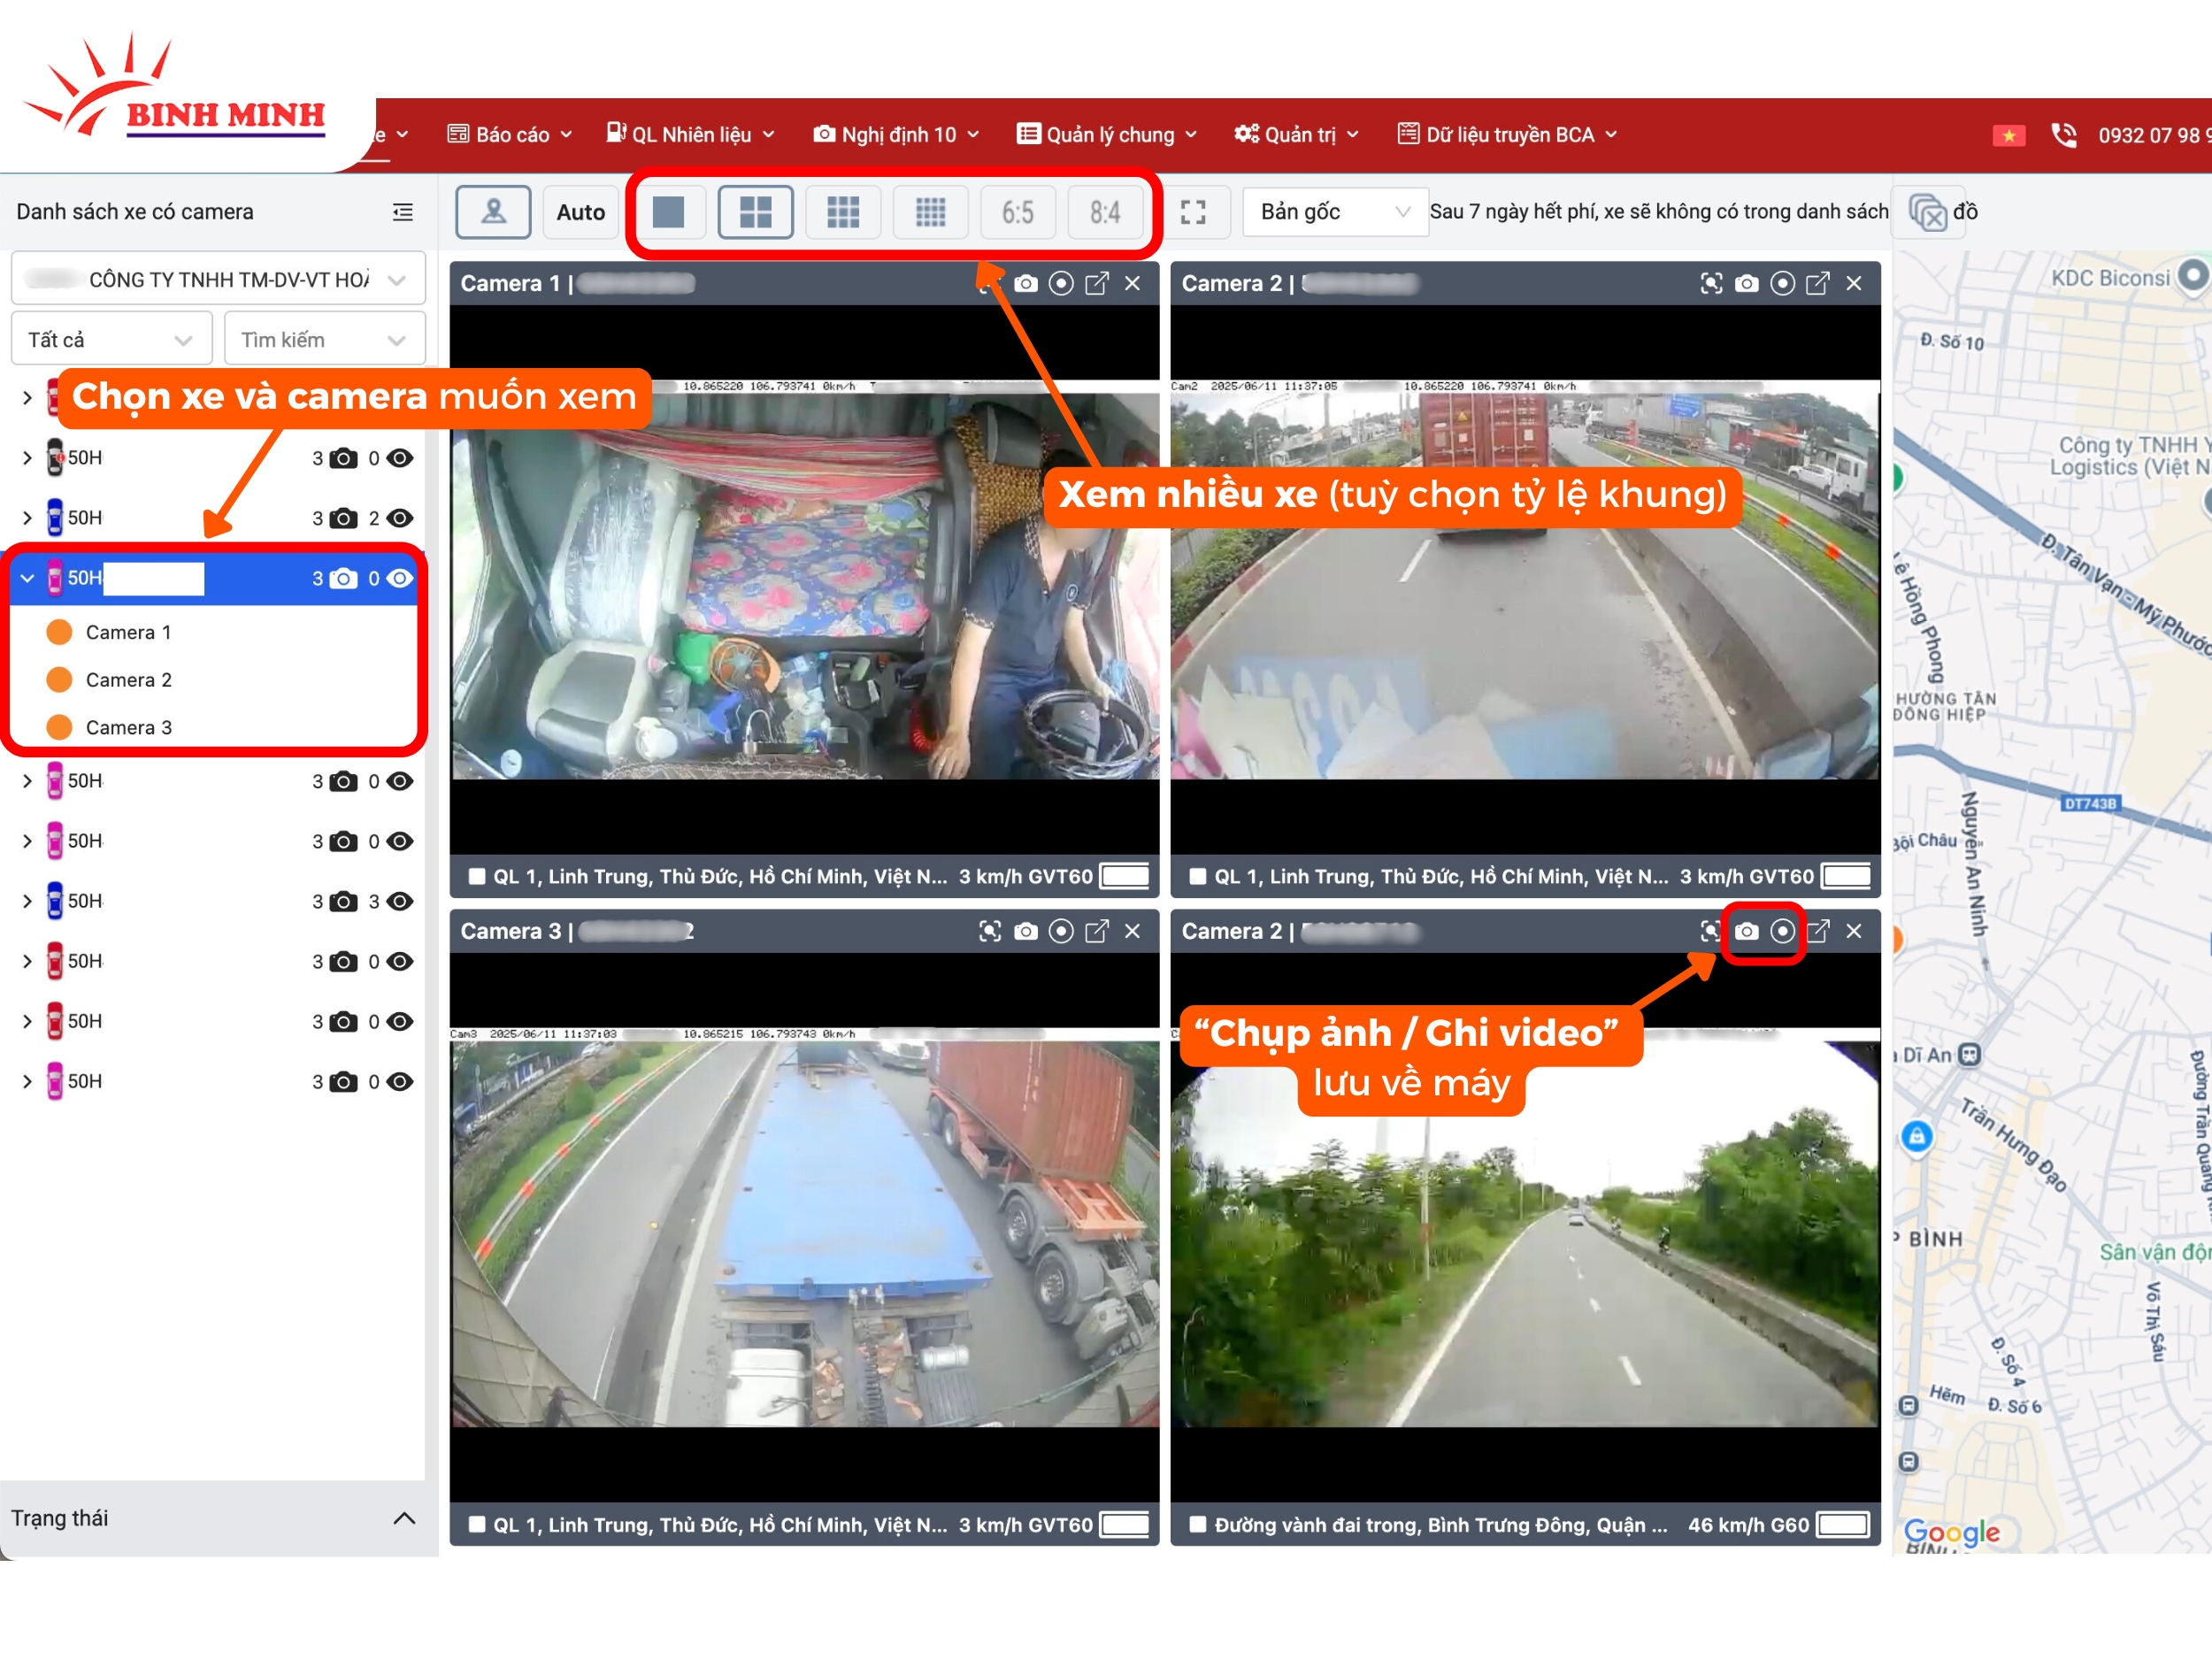Toggle eye icon on vehicle row with 3 viewers

(400, 902)
